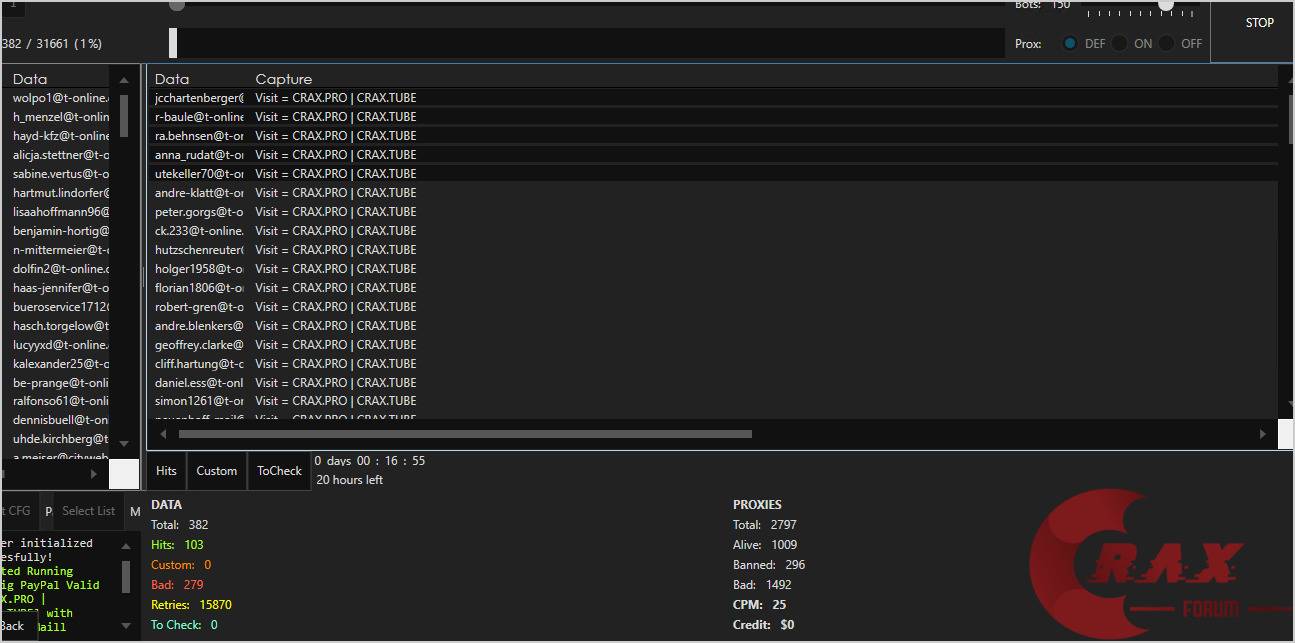Click the right arrow of the left list horizontal scrollbar
This screenshot has width=1295, height=643.
click(95, 474)
